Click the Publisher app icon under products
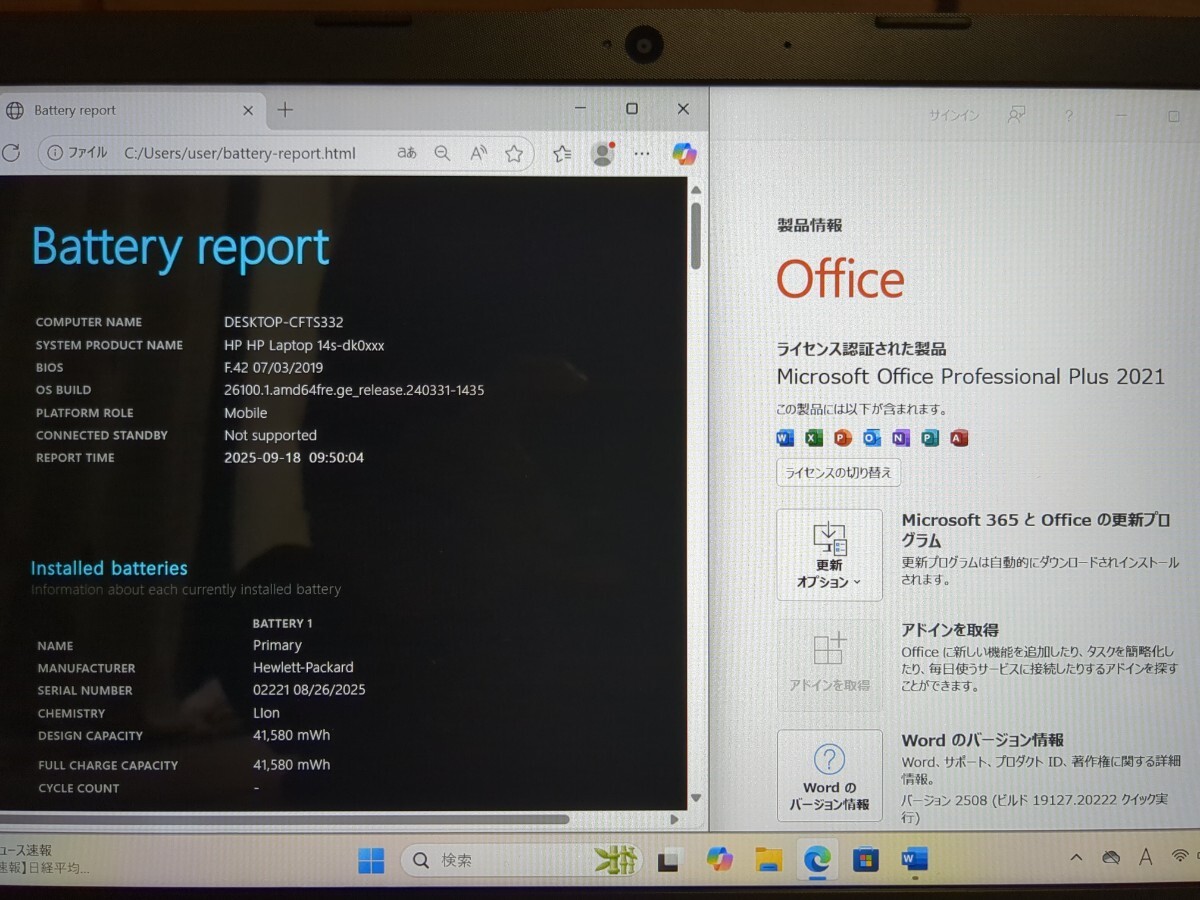The width and height of the screenshot is (1200, 900). click(x=930, y=438)
